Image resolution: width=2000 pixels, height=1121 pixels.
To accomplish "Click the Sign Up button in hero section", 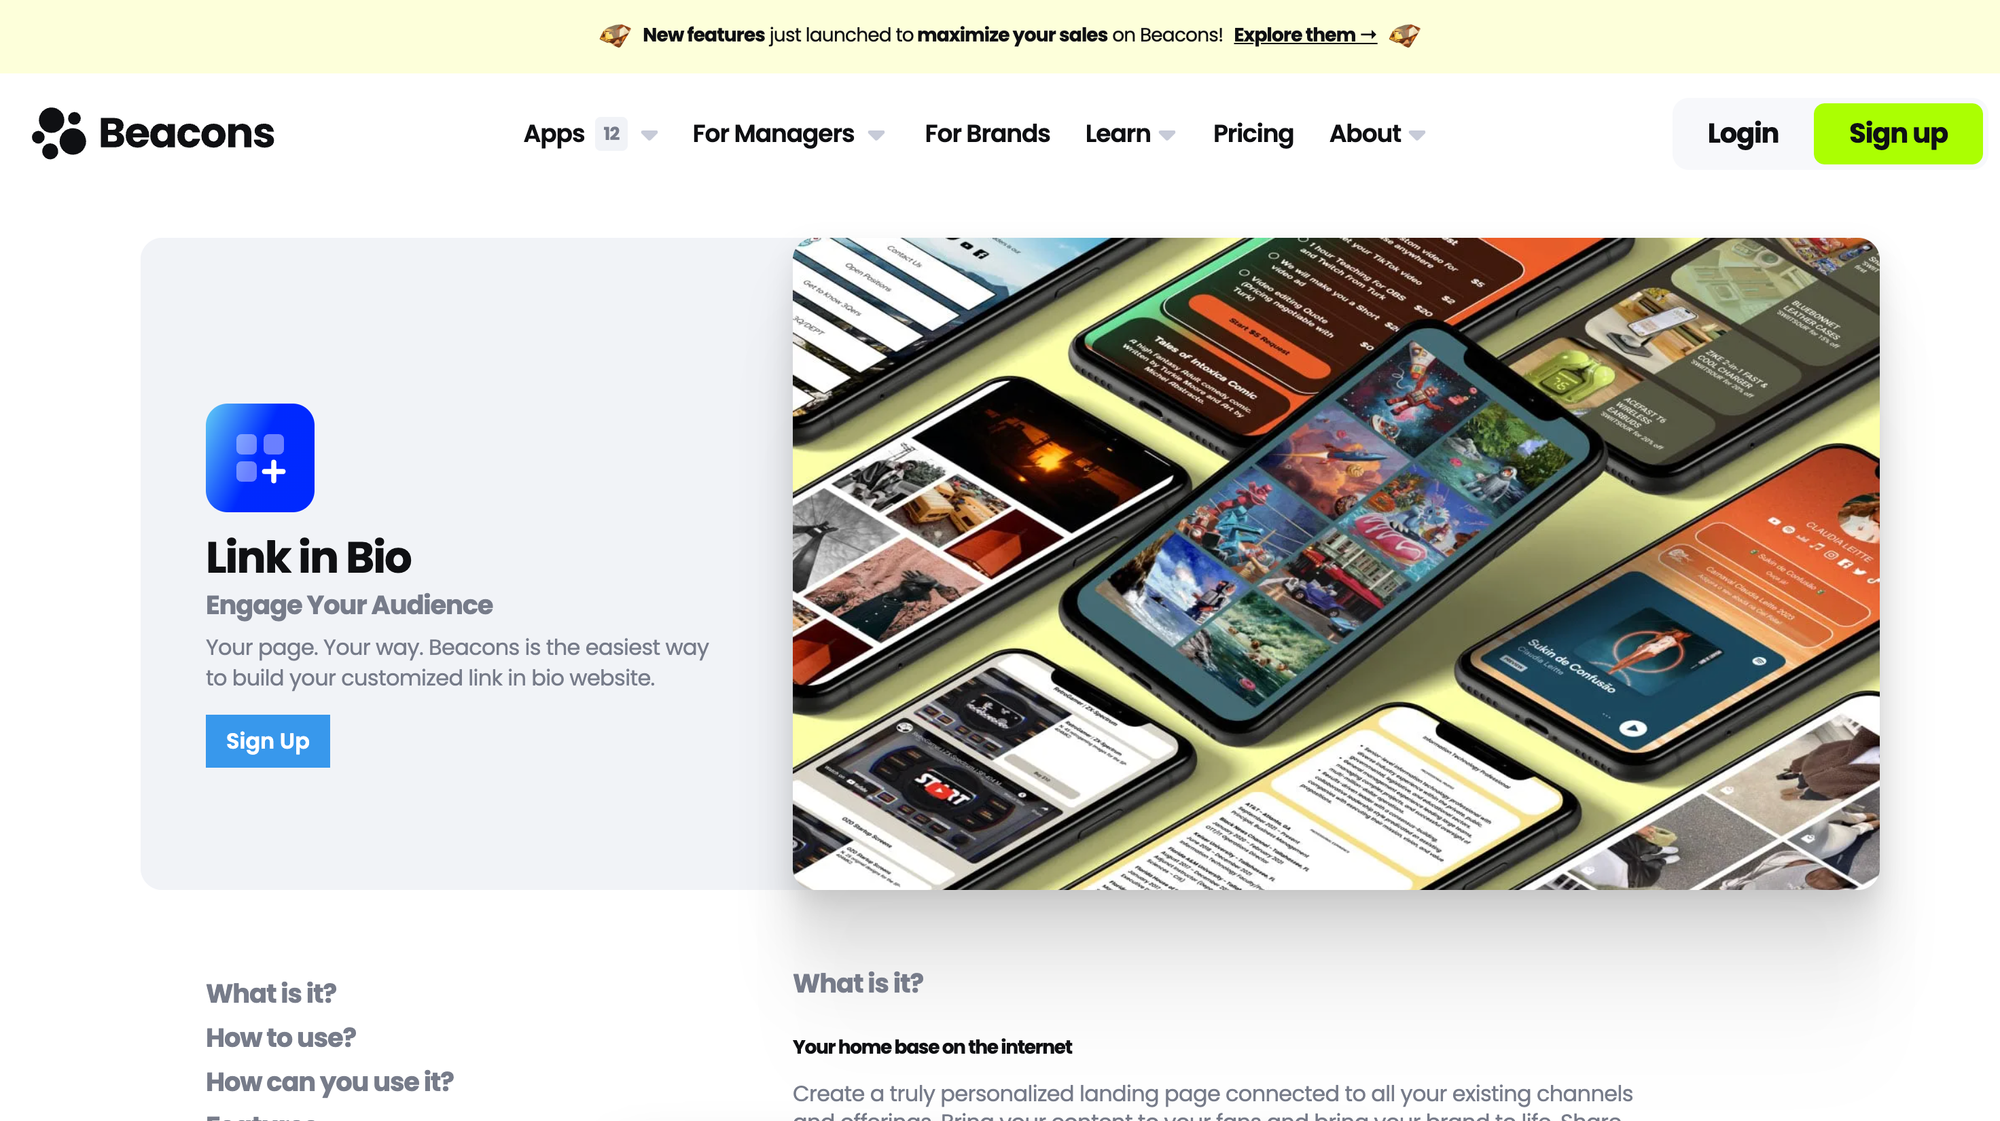I will (x=266, y=740).
